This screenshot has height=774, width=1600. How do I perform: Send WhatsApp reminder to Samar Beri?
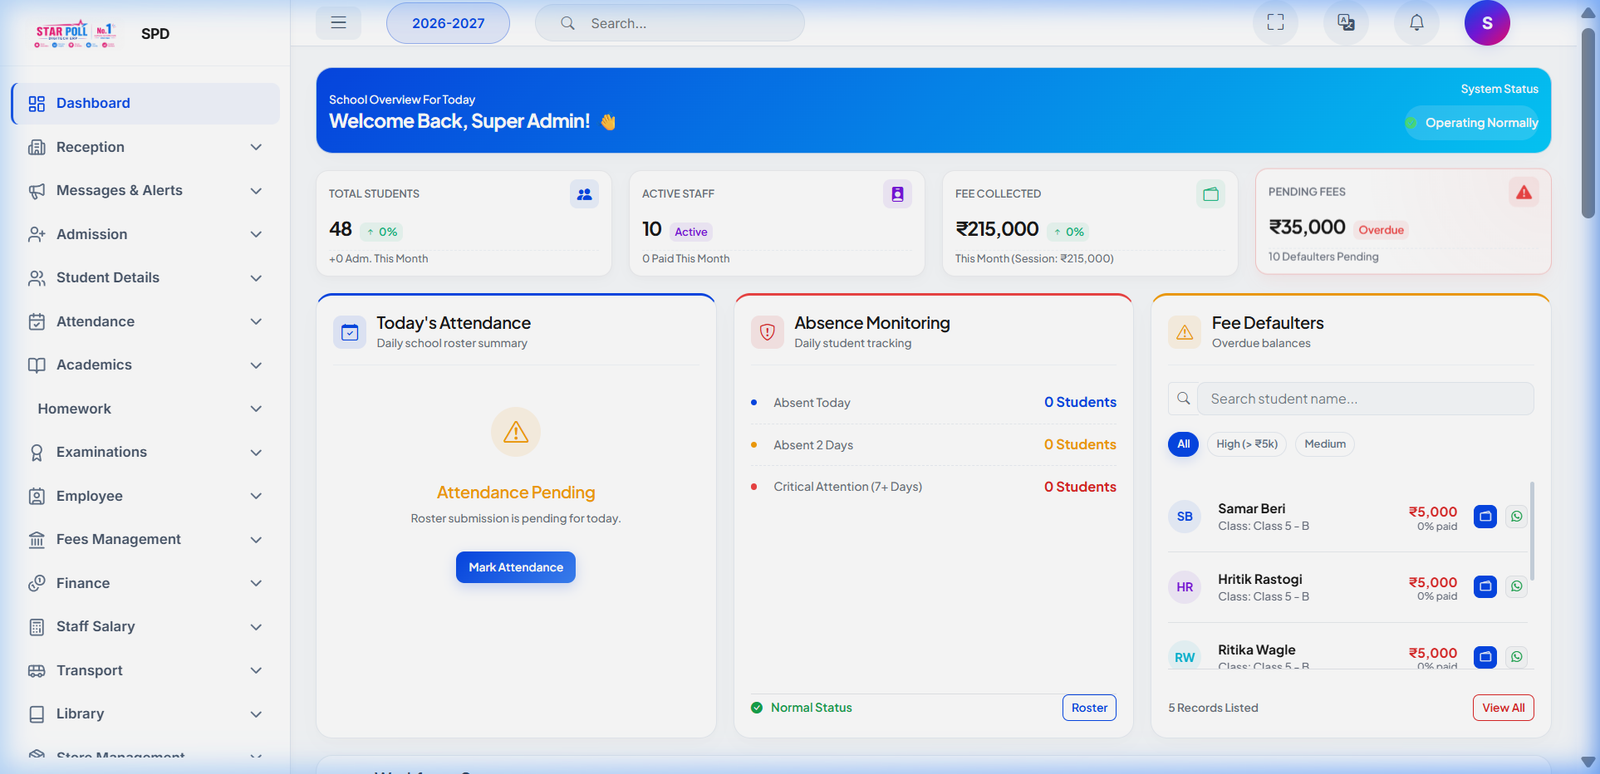1517,517
